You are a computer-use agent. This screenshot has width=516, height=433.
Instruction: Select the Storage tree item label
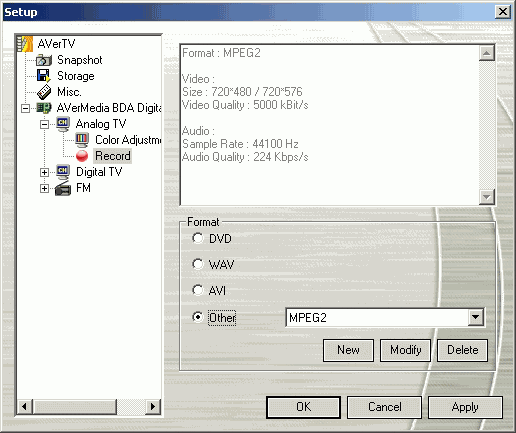pos(76,76)
